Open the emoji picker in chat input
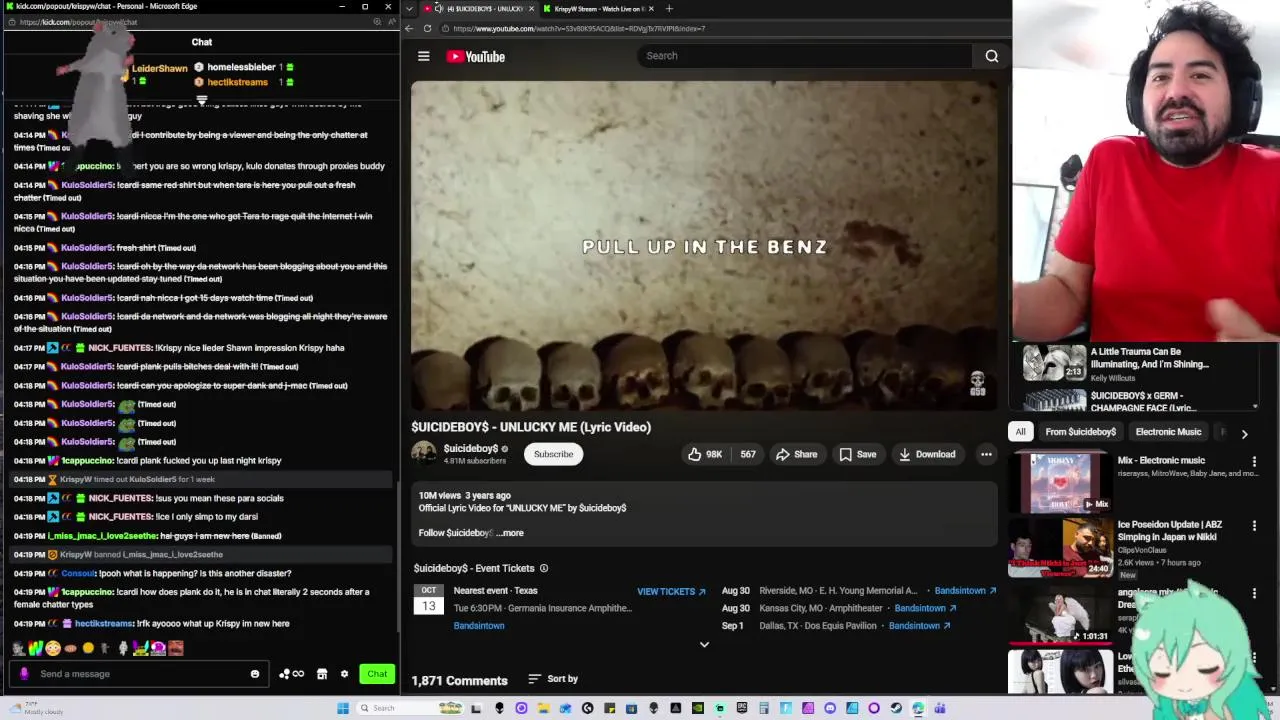1280x720 pixels. [255, 674]
